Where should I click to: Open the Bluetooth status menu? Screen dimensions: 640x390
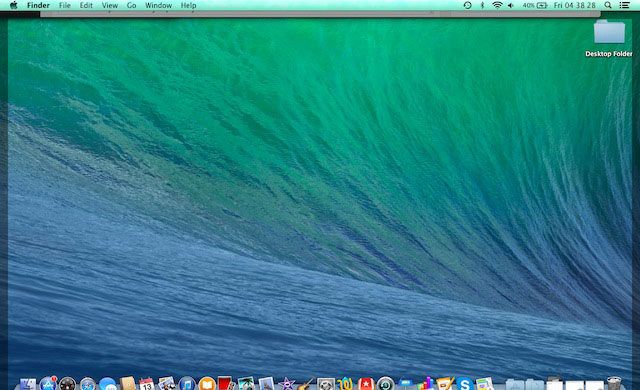(482, 5)
